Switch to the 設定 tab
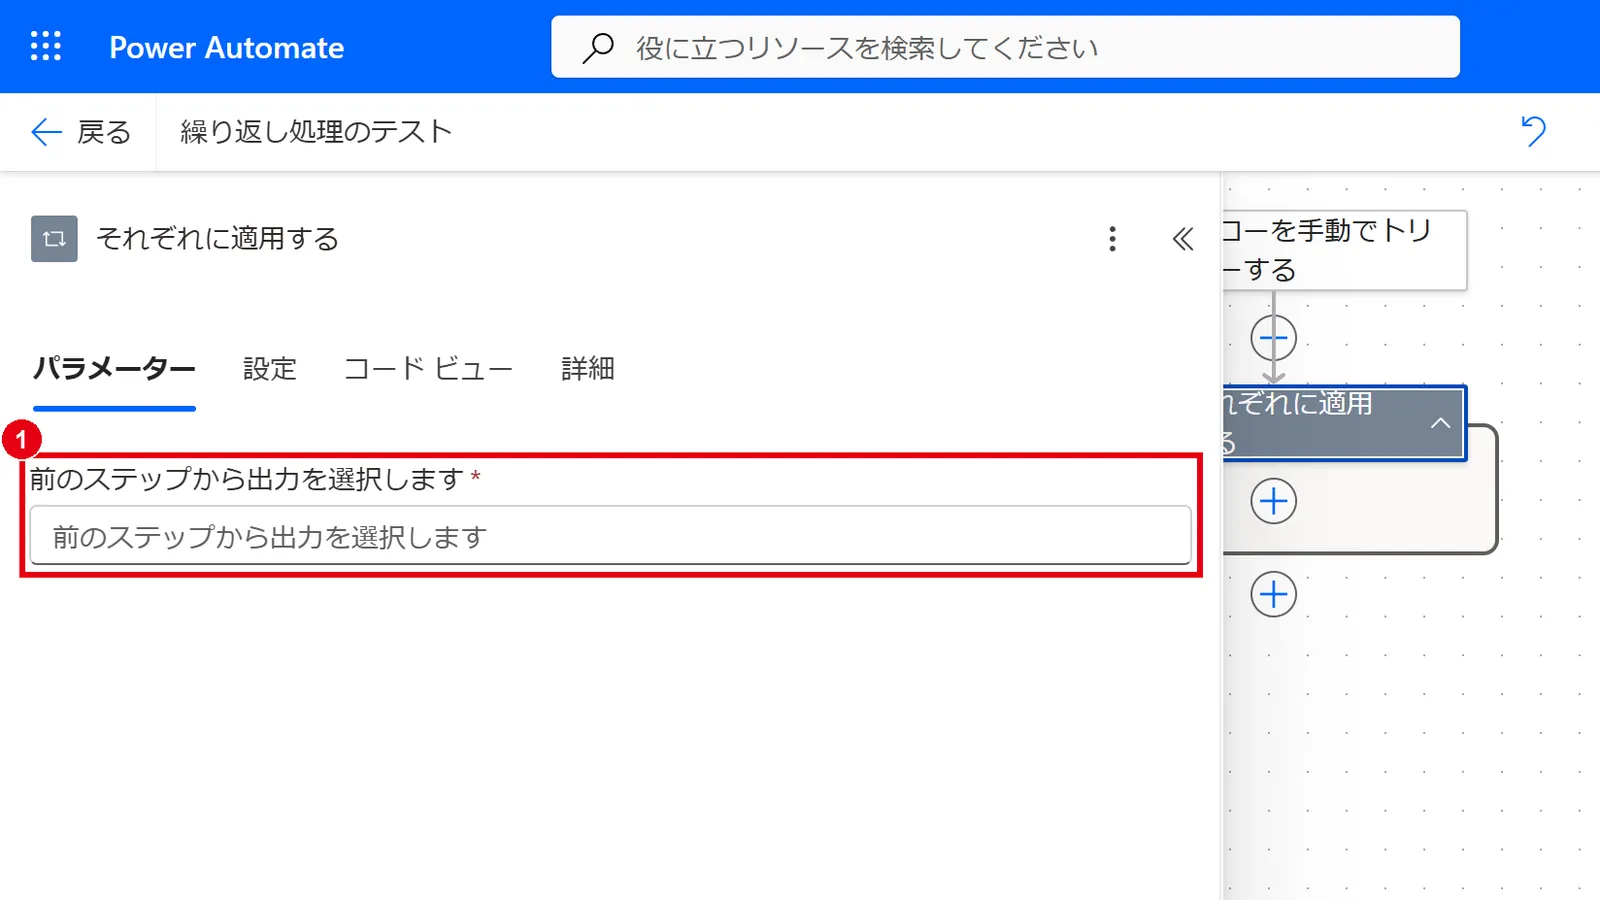This screenshot has width=1600, height=900. 270,369
